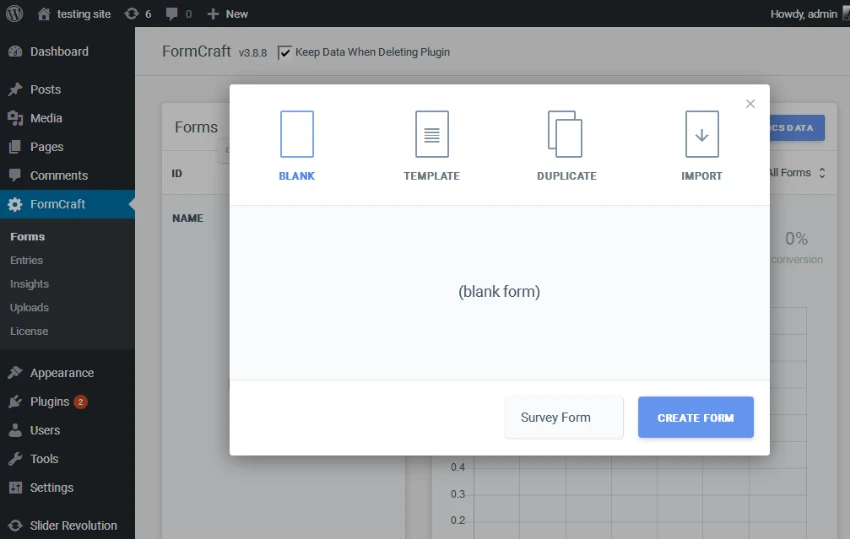Click the WordPress logo icon
The height and width of the screenshot is (539, 850).
(x=13, y=14)
